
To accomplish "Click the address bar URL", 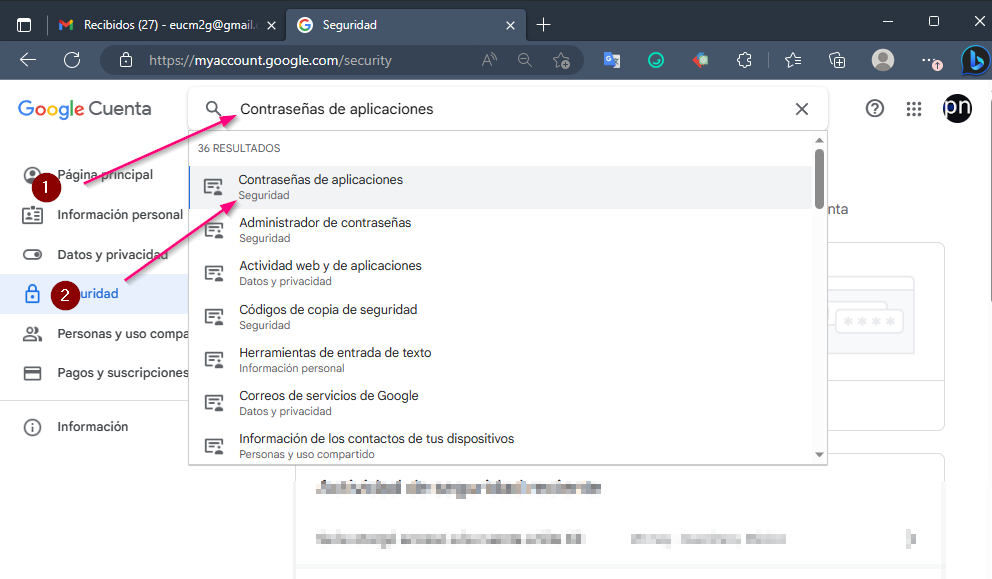I will (270, 60).
